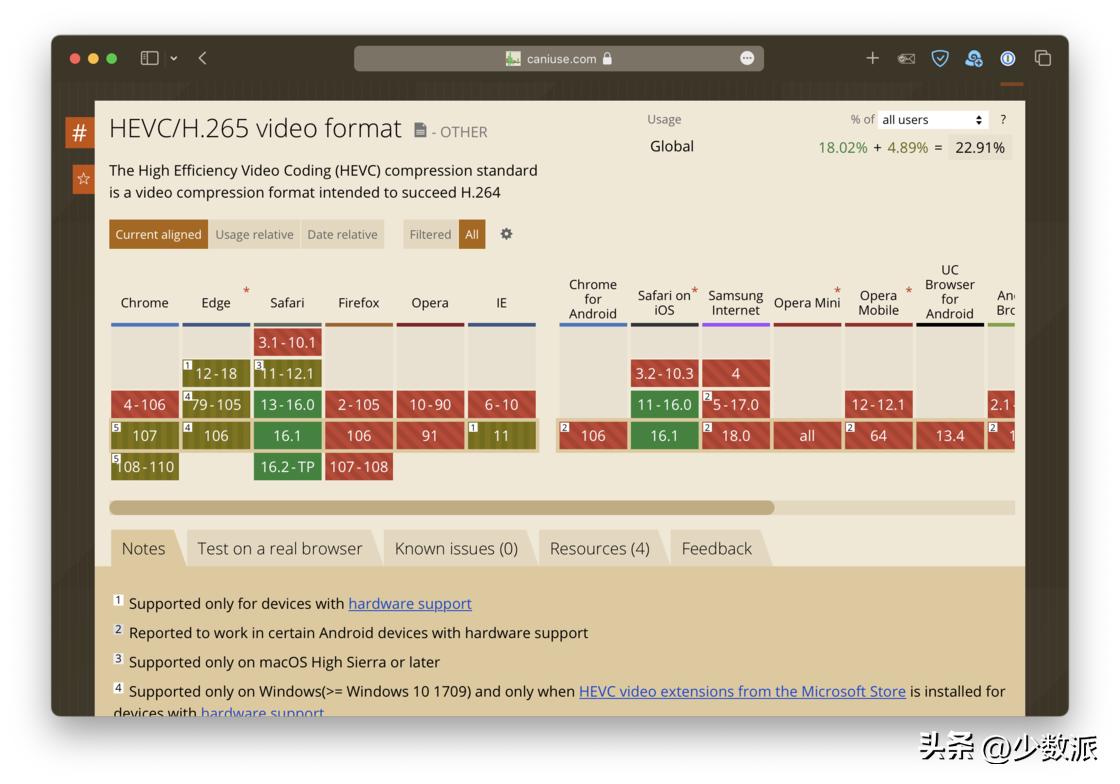1120x784 pixels.
Task: Click the shield checkmark extension icon
Action: (940, 59)
